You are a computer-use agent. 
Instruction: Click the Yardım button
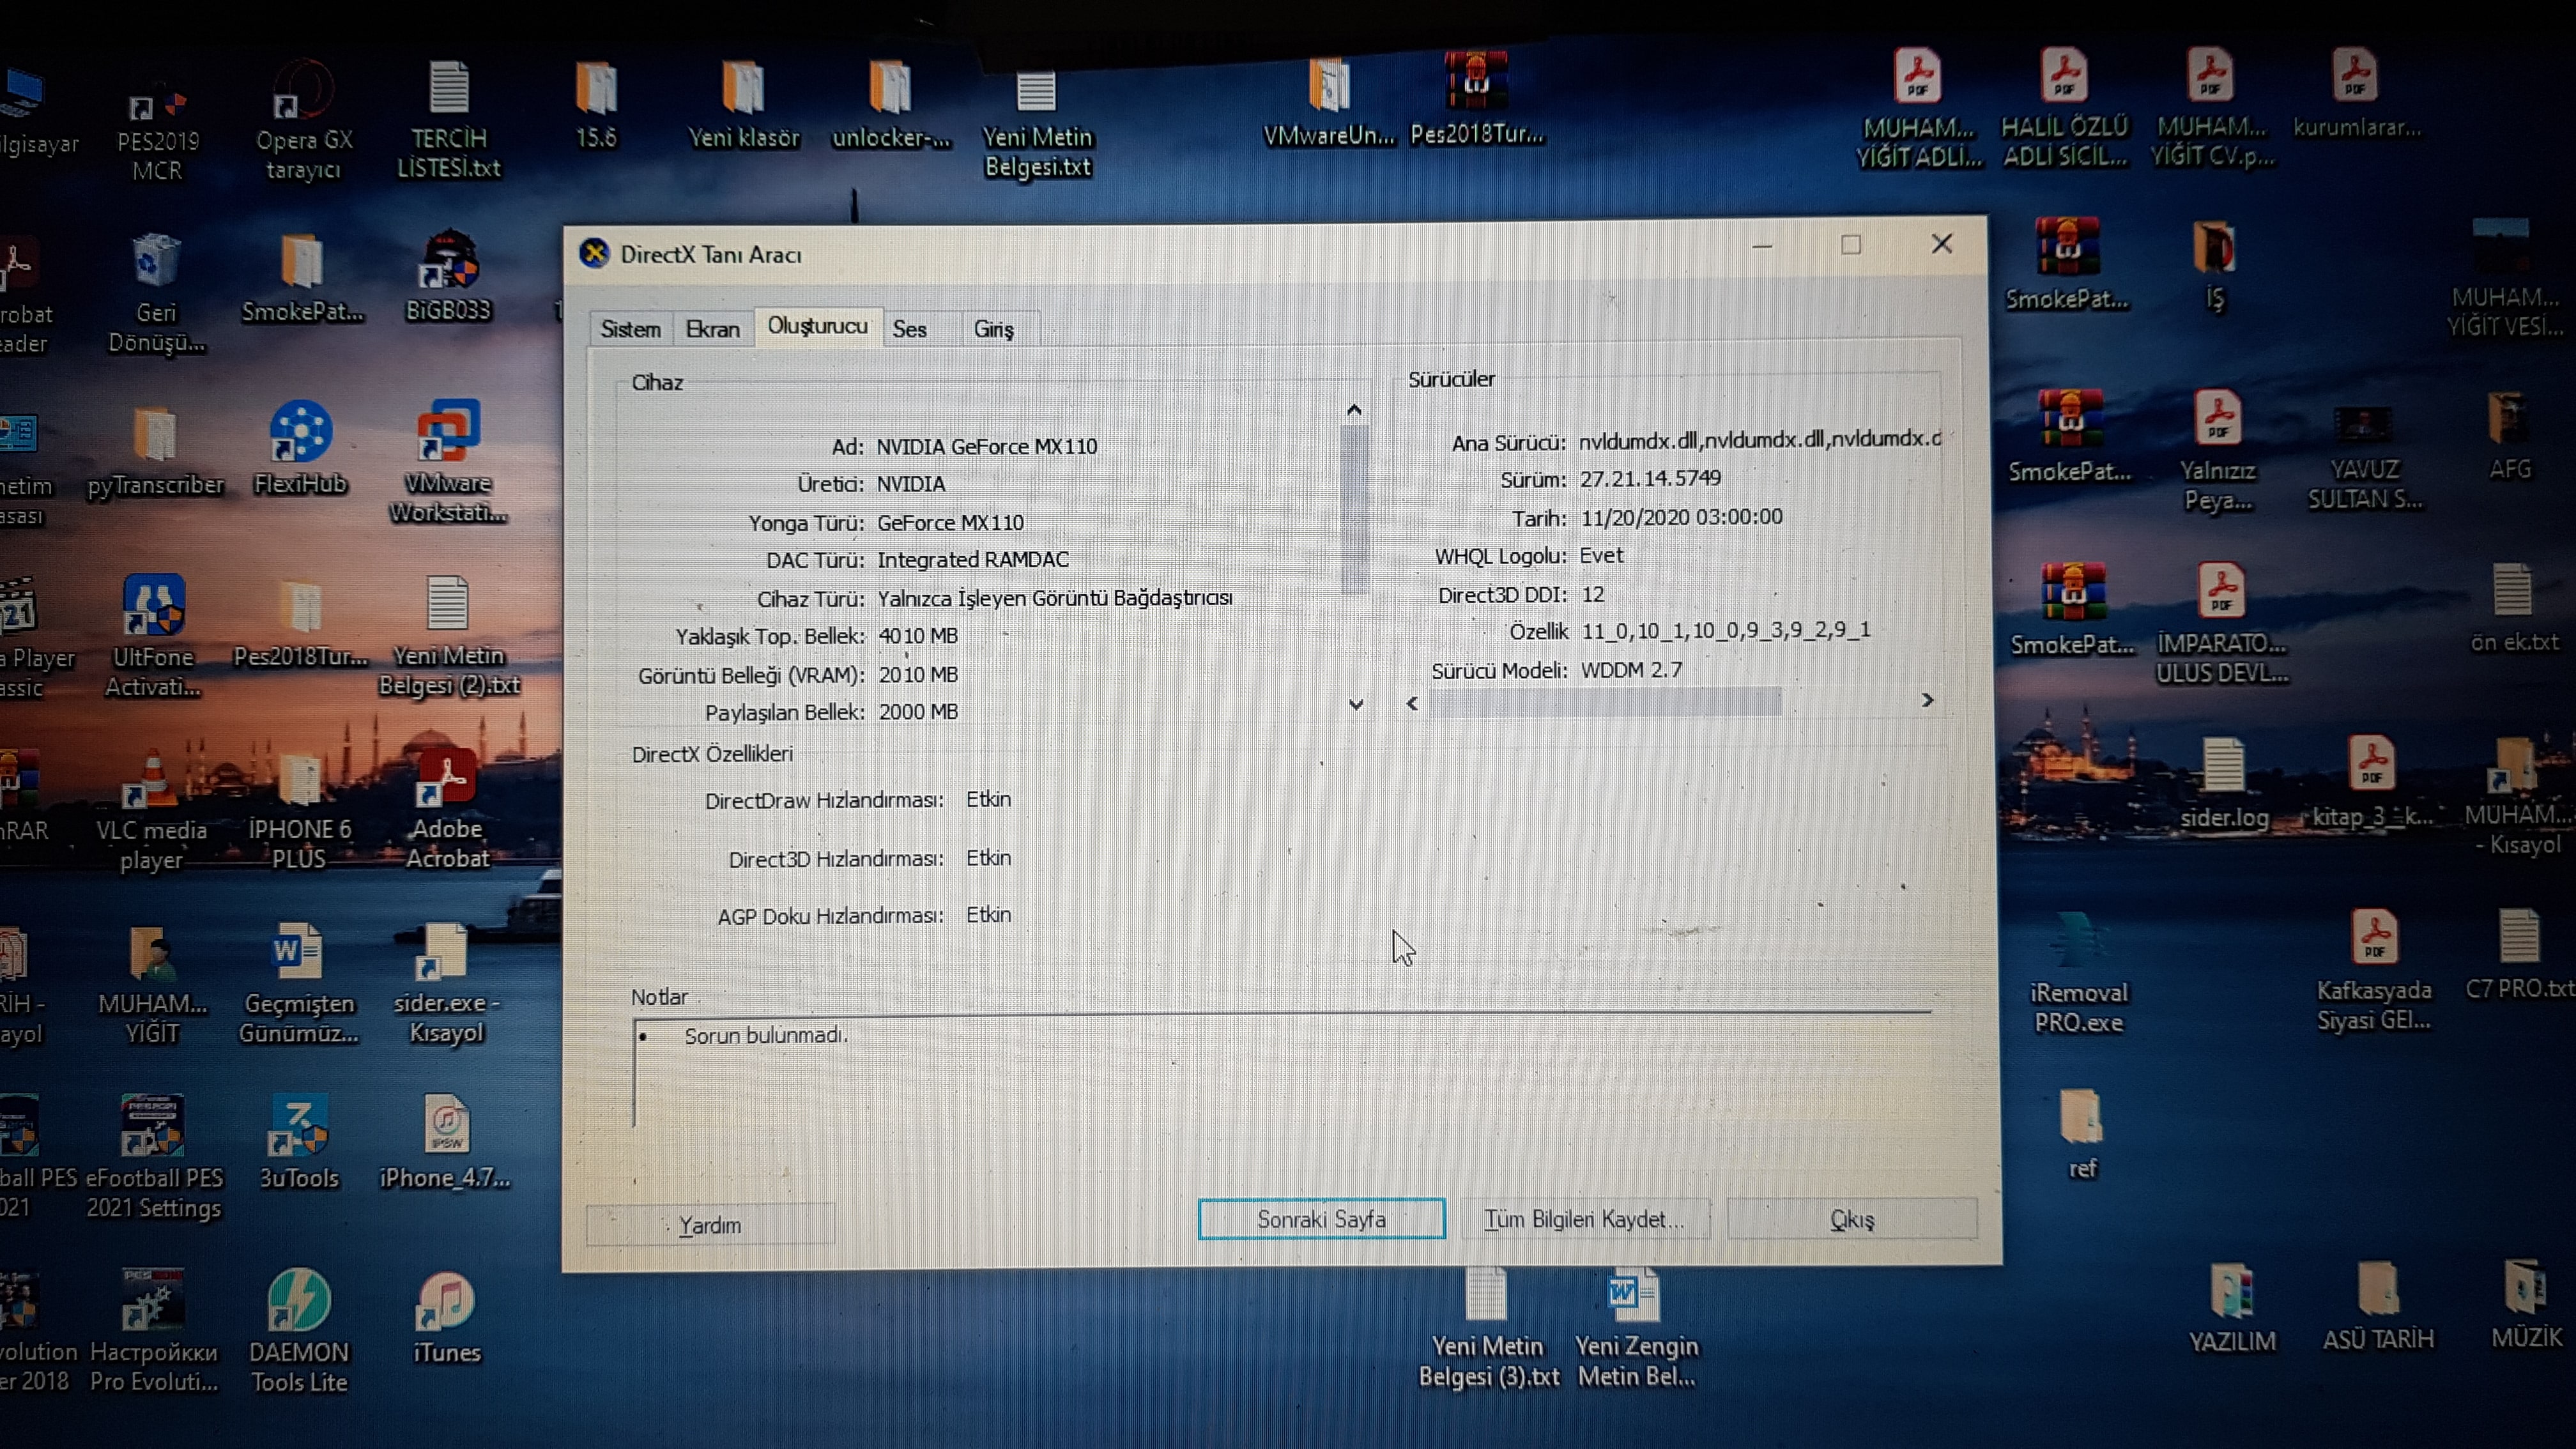coord(710,1225)
